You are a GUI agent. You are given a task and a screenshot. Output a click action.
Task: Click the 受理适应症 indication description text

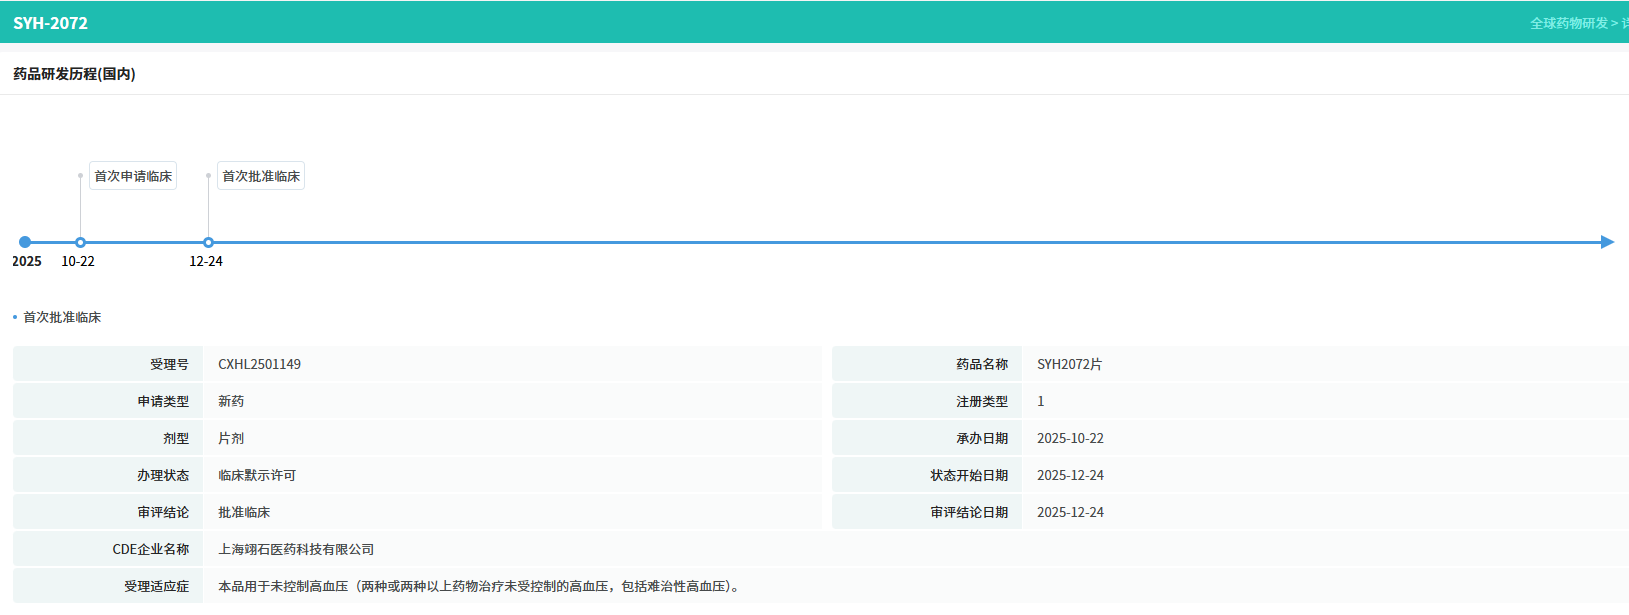[481, 586]
